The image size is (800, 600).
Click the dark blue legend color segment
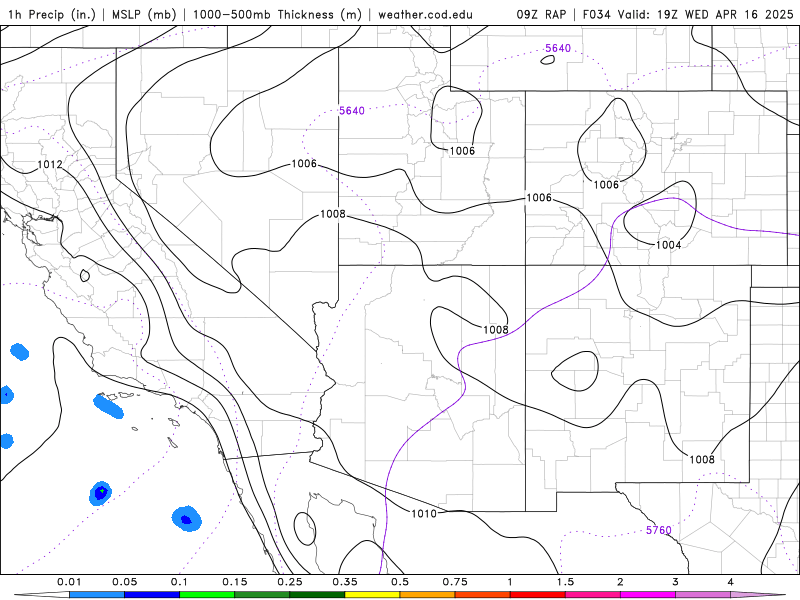click(x=152, y=595)
